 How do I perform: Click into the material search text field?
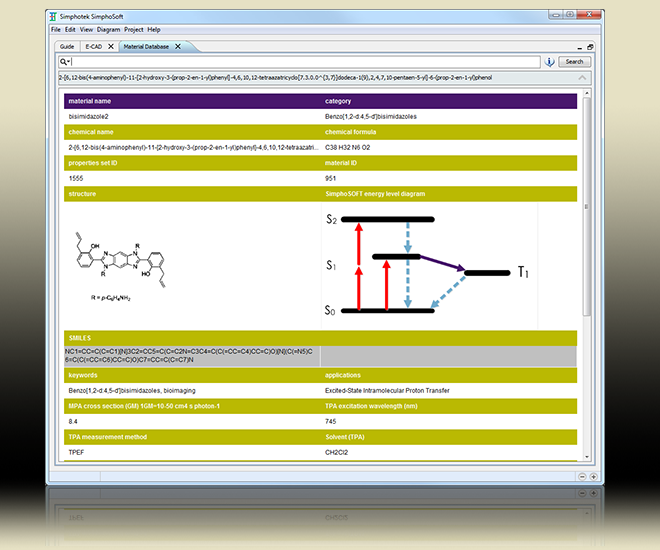tap(300, 62)
